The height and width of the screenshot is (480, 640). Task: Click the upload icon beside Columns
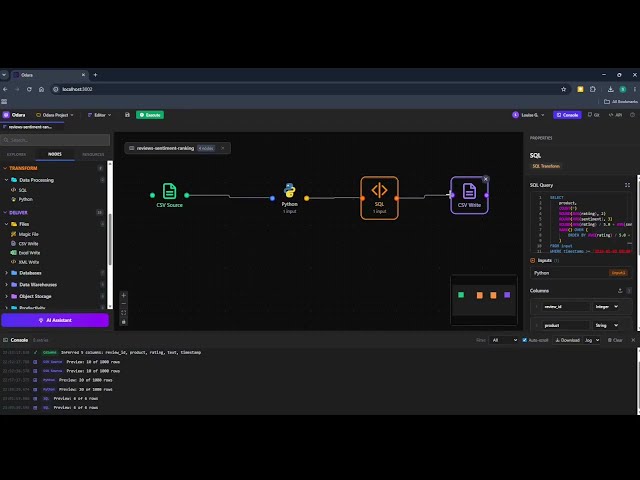coord(620,291)
